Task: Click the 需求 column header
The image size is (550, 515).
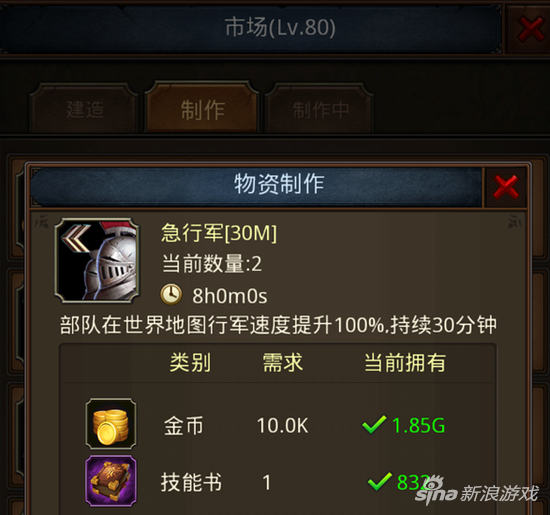Action: coord(283,362)
